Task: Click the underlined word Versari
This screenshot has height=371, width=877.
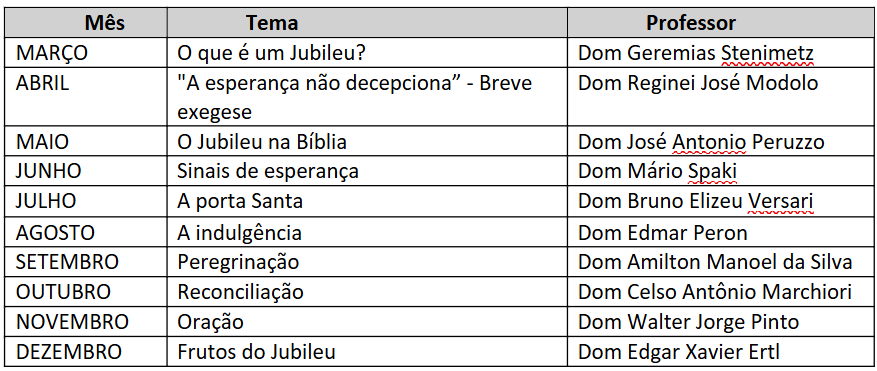Action: [x=780, y=201]
